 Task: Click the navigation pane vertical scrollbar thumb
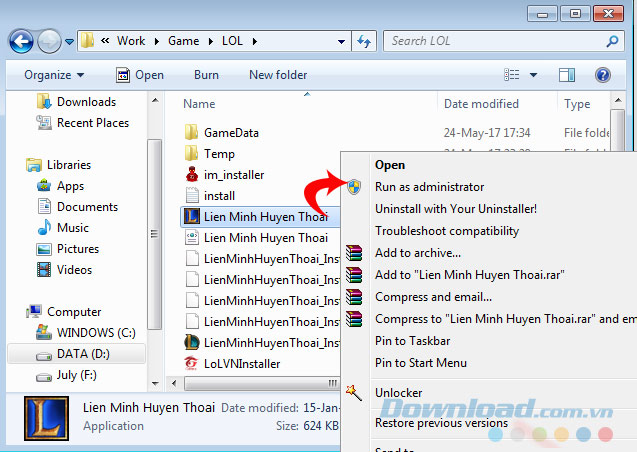pyautogui.click(x=154, y=234)
